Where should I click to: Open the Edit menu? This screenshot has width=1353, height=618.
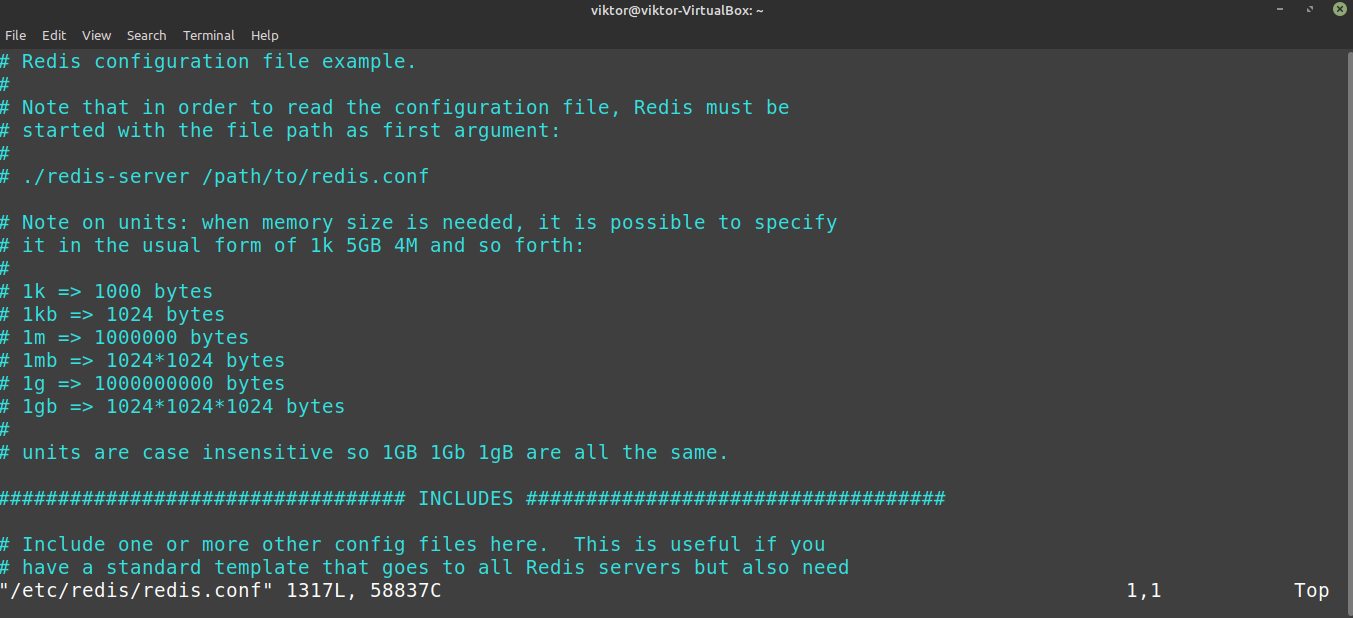coord(54,35)
